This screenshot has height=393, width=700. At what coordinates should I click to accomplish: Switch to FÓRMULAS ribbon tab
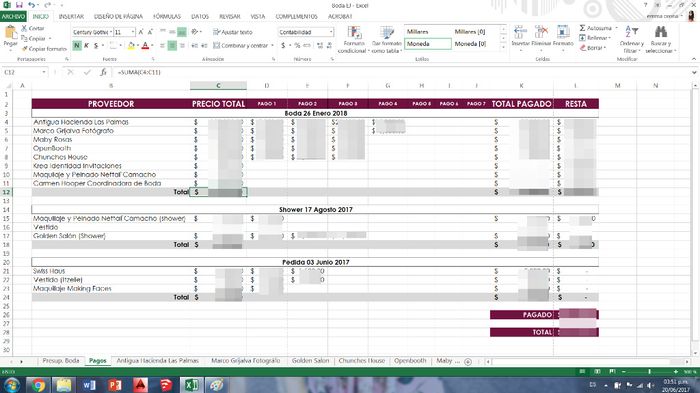tap(167, 17)
